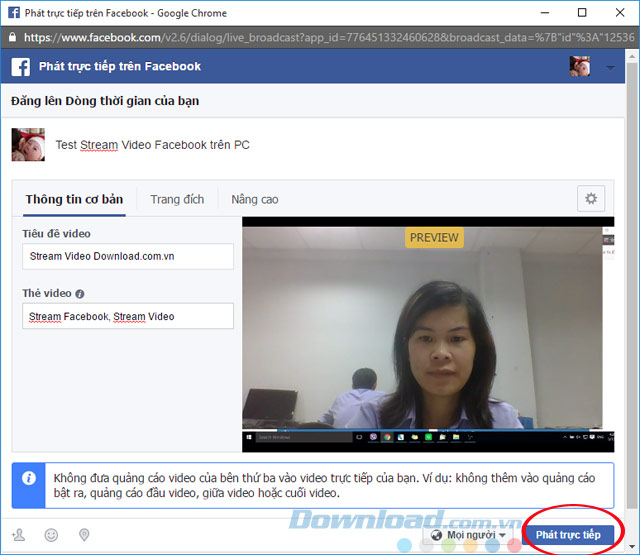Image resolution: width=640 pixels, height=555 pixels.
Task: Click the page's vertical scrollbar
Action: click(x=633, y=300)
